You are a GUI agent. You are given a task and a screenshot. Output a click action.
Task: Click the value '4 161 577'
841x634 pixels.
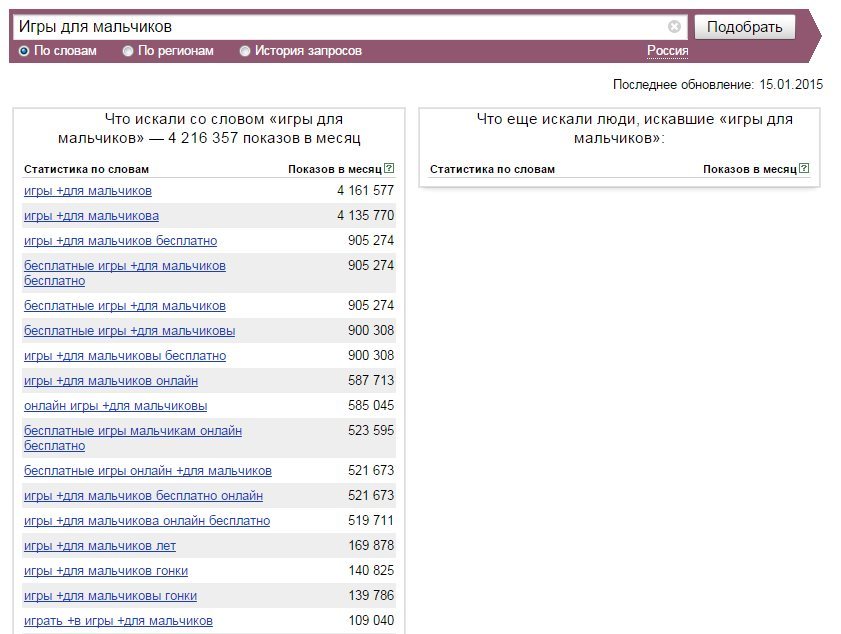tap(365, 190)
